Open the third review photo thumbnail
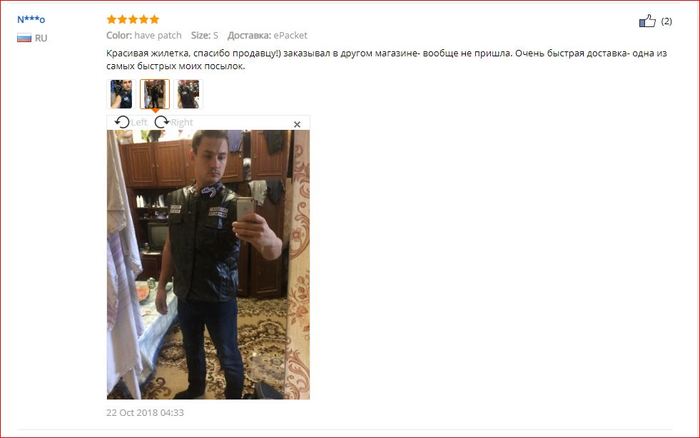700x438 pixels. (x=188, y=94)
